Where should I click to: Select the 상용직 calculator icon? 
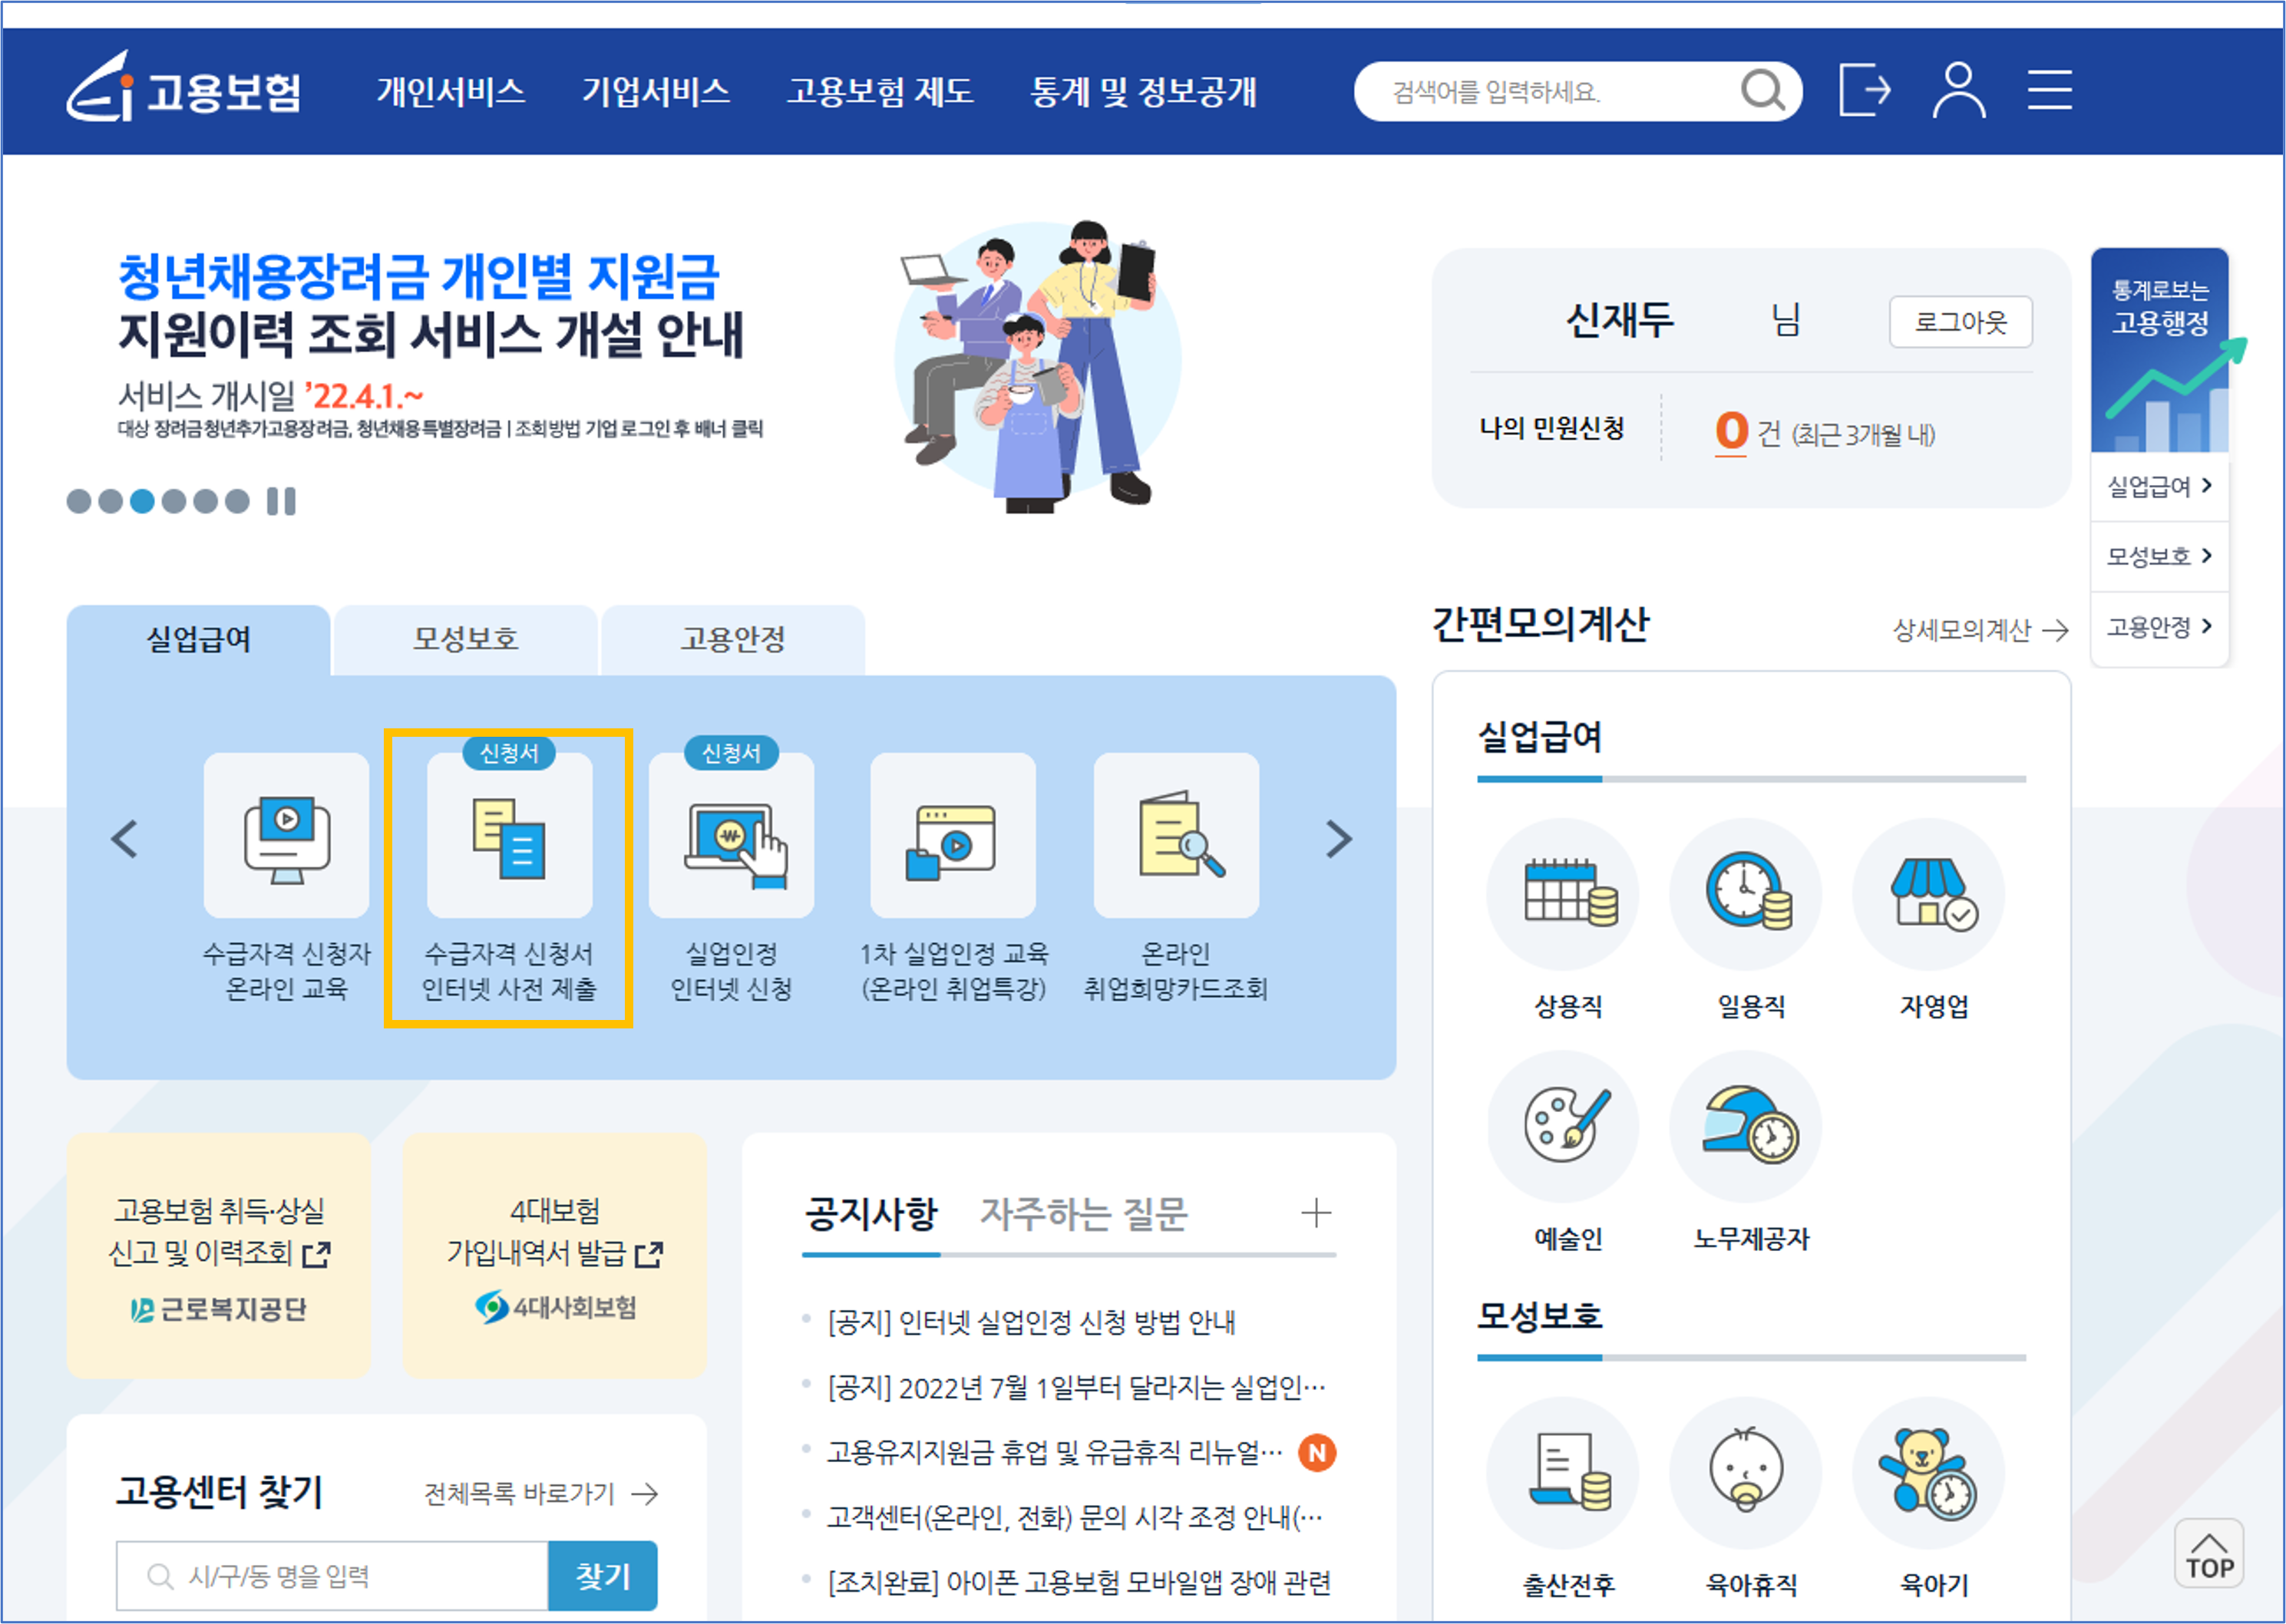point(1566,893)
